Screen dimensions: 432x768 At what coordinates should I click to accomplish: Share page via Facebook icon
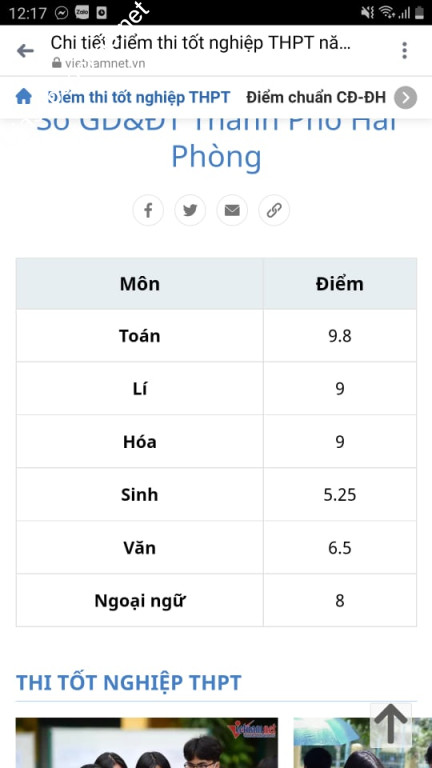coord(148,210)
